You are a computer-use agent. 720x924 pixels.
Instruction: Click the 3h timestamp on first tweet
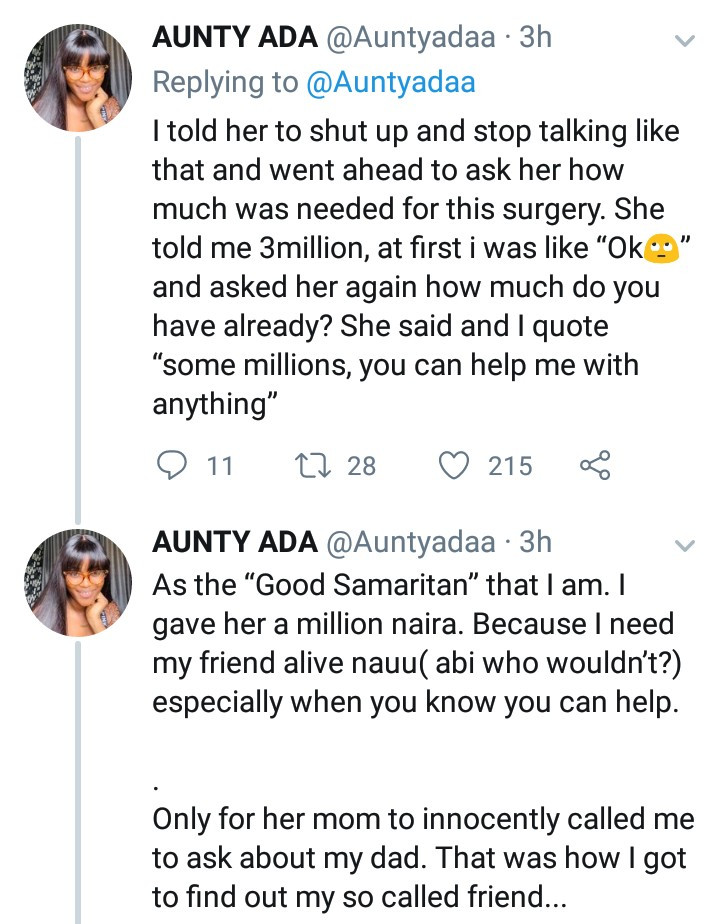click(535, 38)
